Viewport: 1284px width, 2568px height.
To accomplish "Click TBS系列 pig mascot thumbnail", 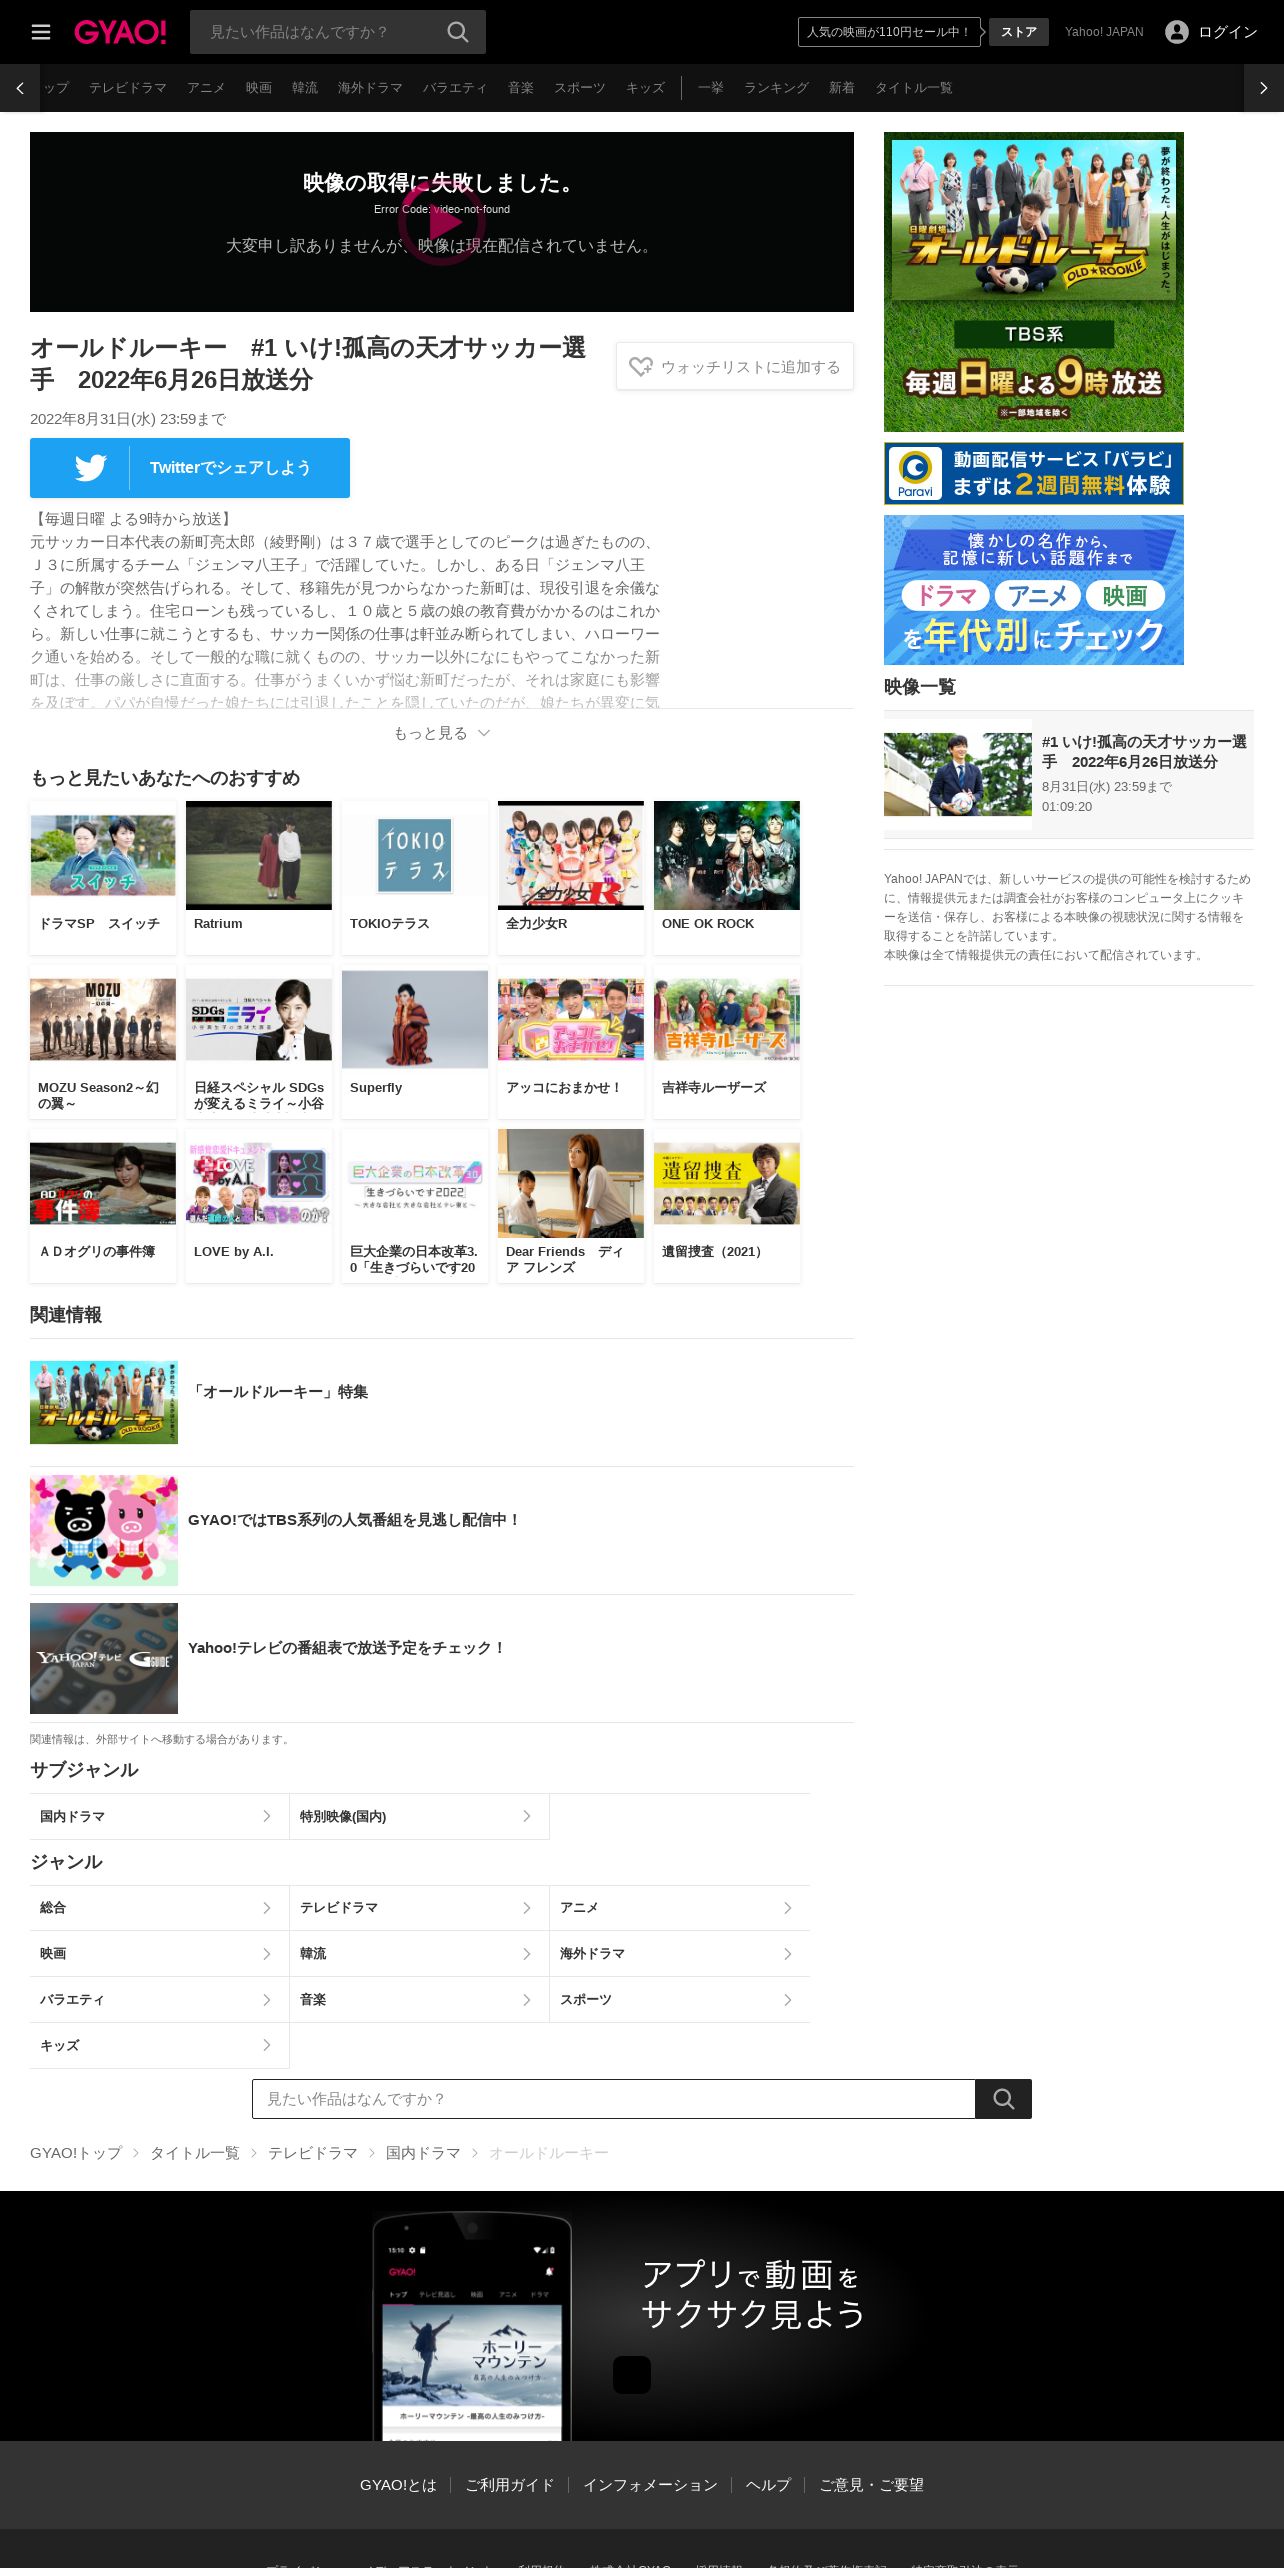I will [x=104, y=1530].
